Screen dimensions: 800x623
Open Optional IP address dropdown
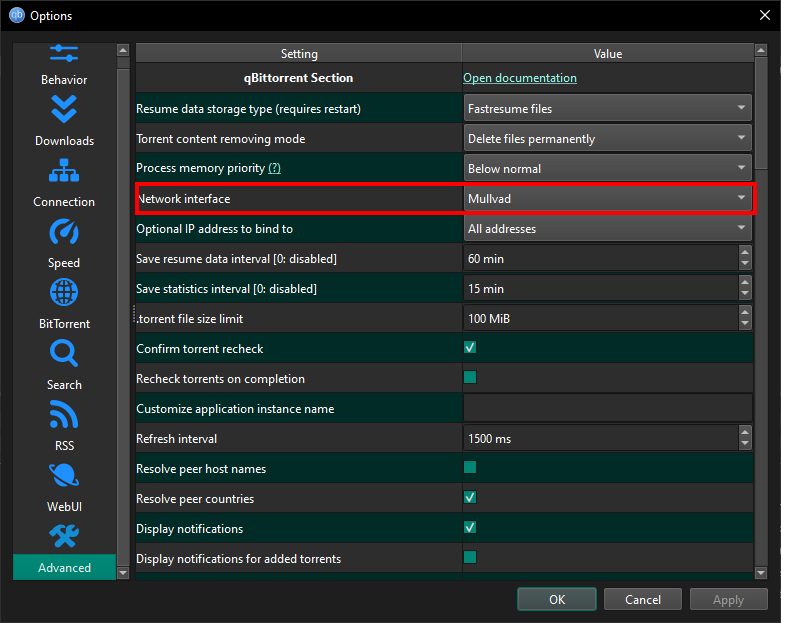[608, 229]
